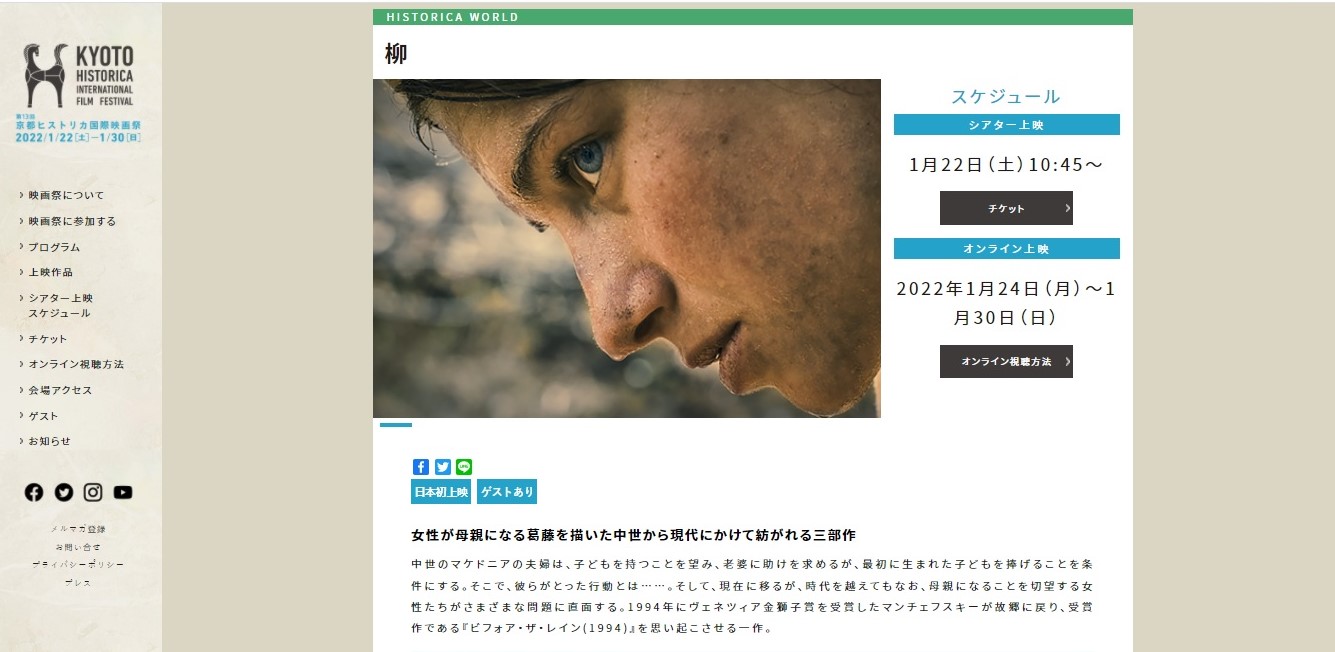Click the film still image
The image size is (1335, 652).
(627, 248)
